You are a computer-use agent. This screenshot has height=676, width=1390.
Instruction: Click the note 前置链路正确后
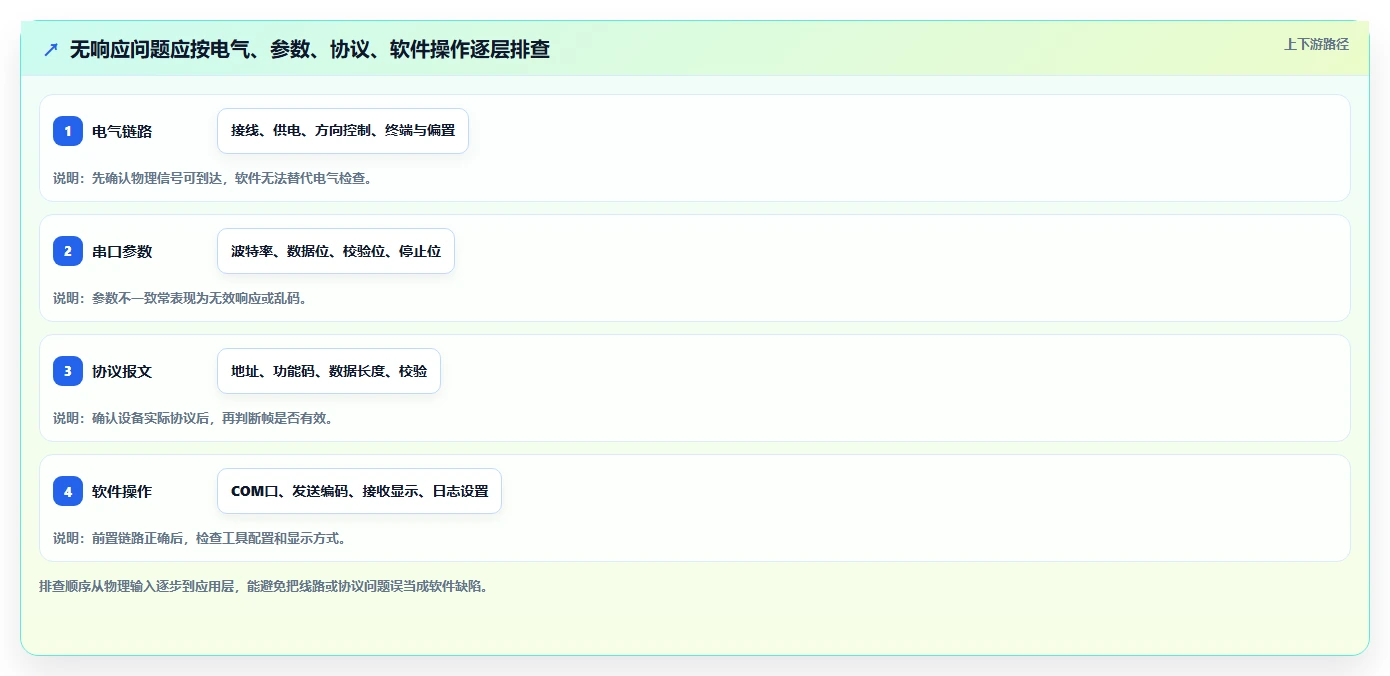pos(137,538)
